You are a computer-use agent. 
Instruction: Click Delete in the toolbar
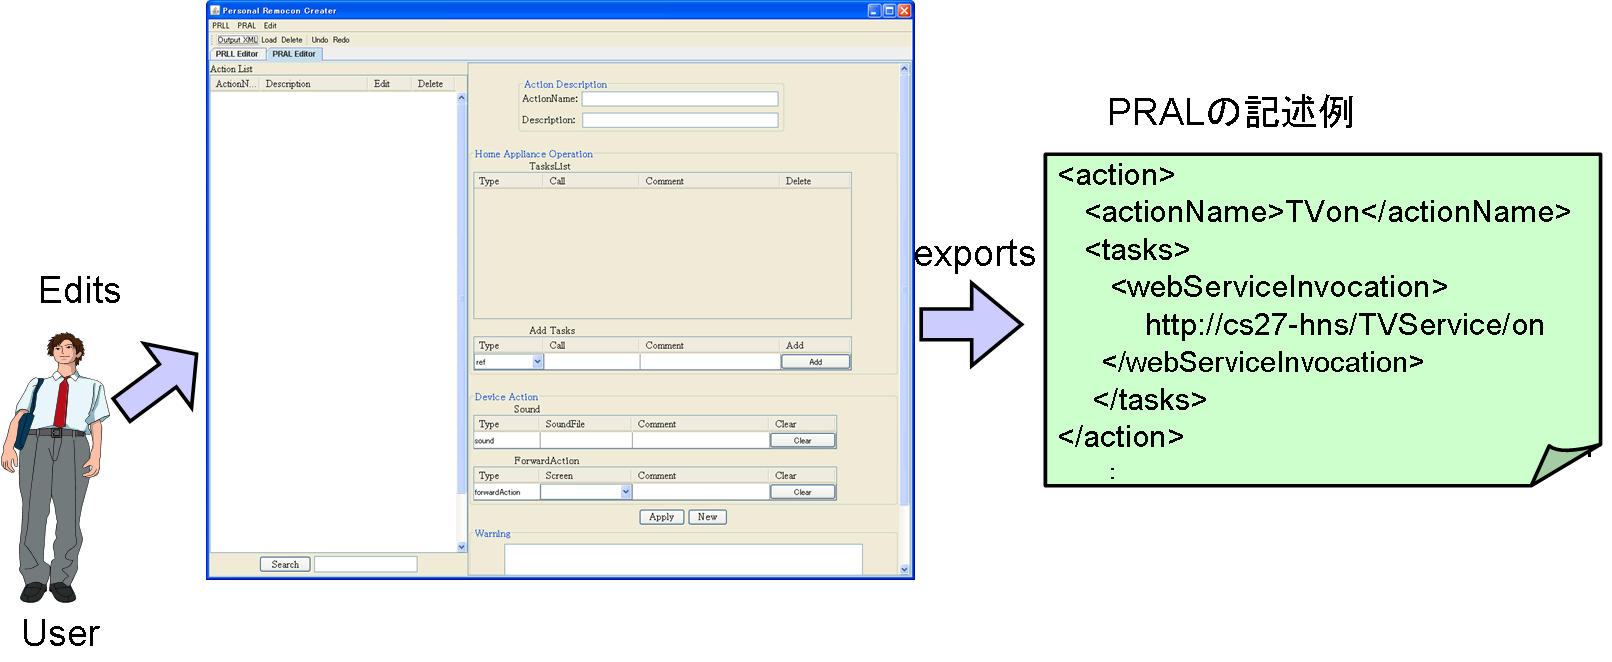click(x=292, y=40)
